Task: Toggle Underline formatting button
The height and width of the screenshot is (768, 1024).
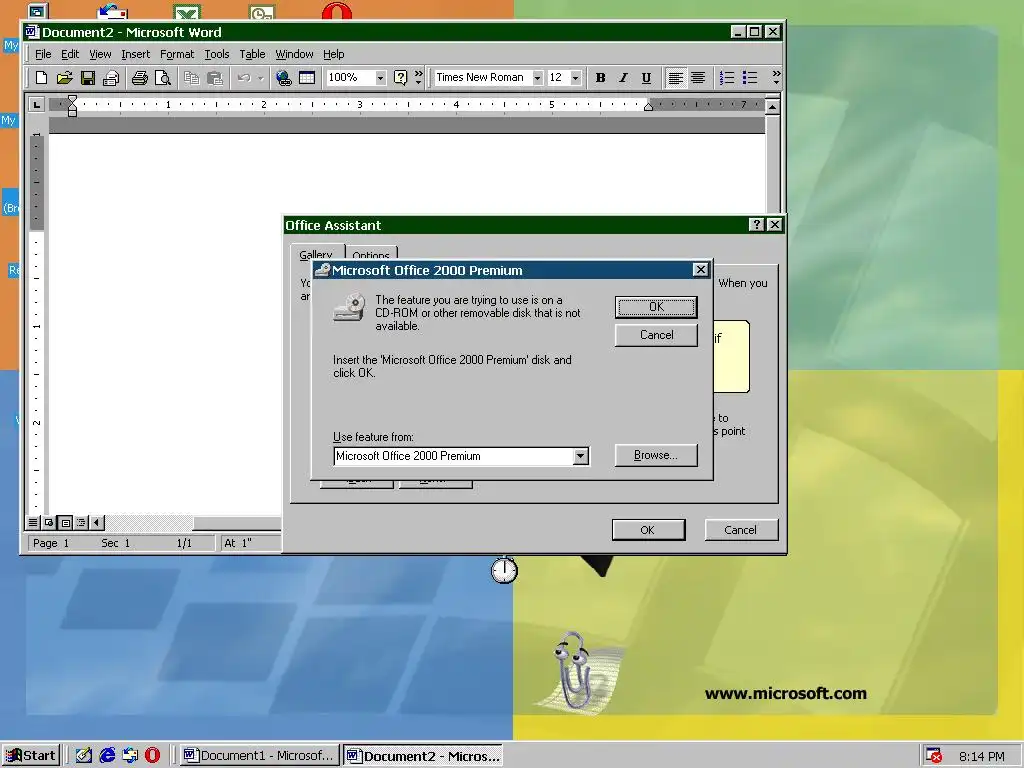Action: tap(646, 78)
